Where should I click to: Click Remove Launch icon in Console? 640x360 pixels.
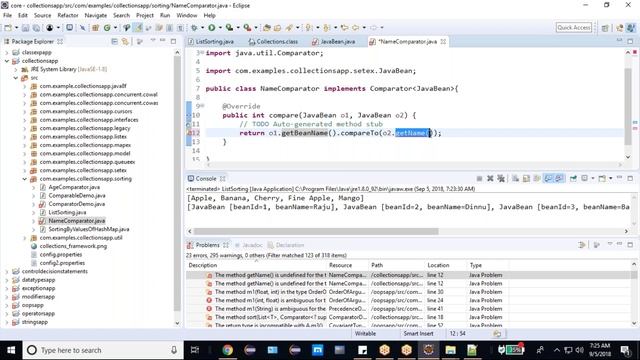[x=490, y=178]
